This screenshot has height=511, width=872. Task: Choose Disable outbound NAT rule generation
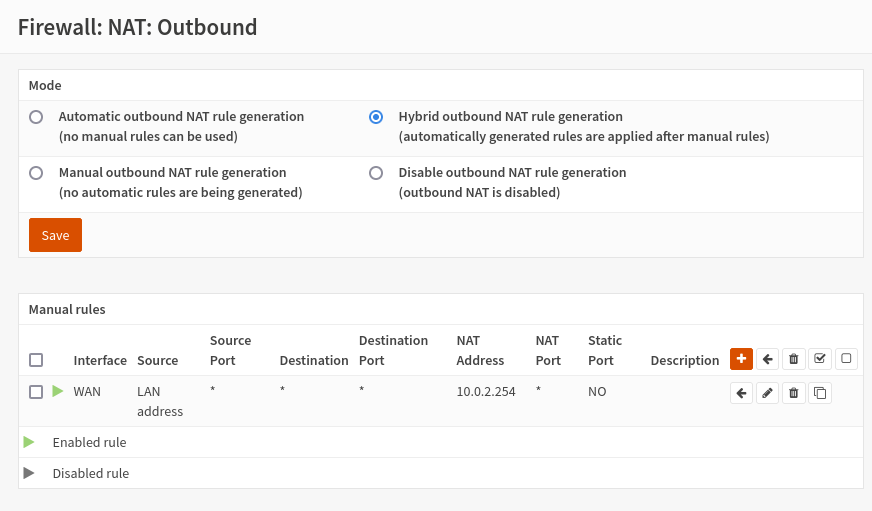click(376, 173)
